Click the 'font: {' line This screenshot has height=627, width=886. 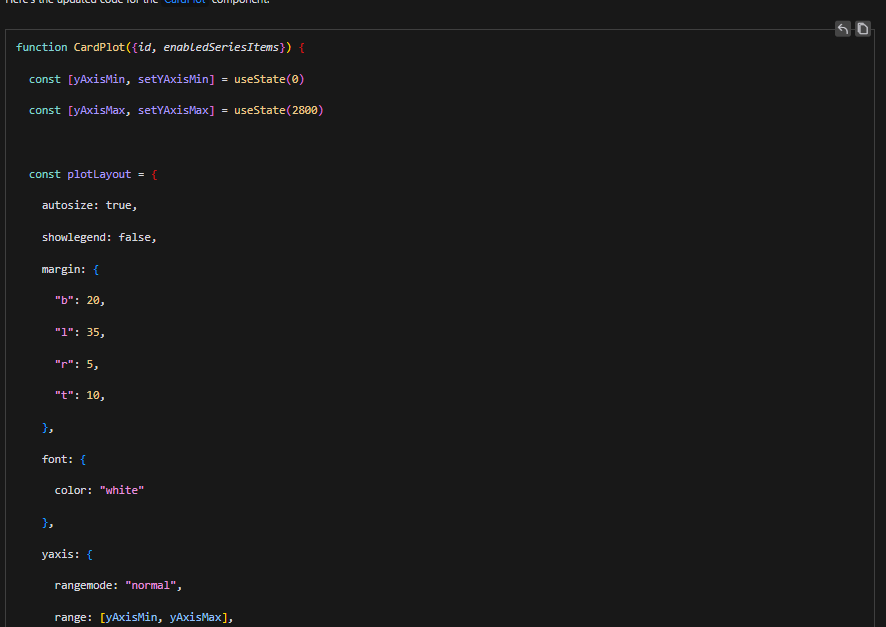pos(64,459)
